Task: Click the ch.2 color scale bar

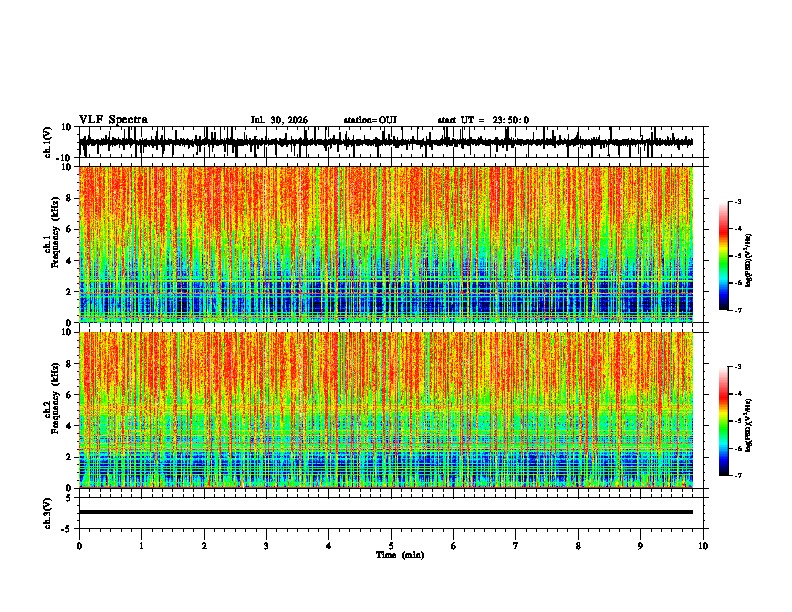Action: [724, 421]
